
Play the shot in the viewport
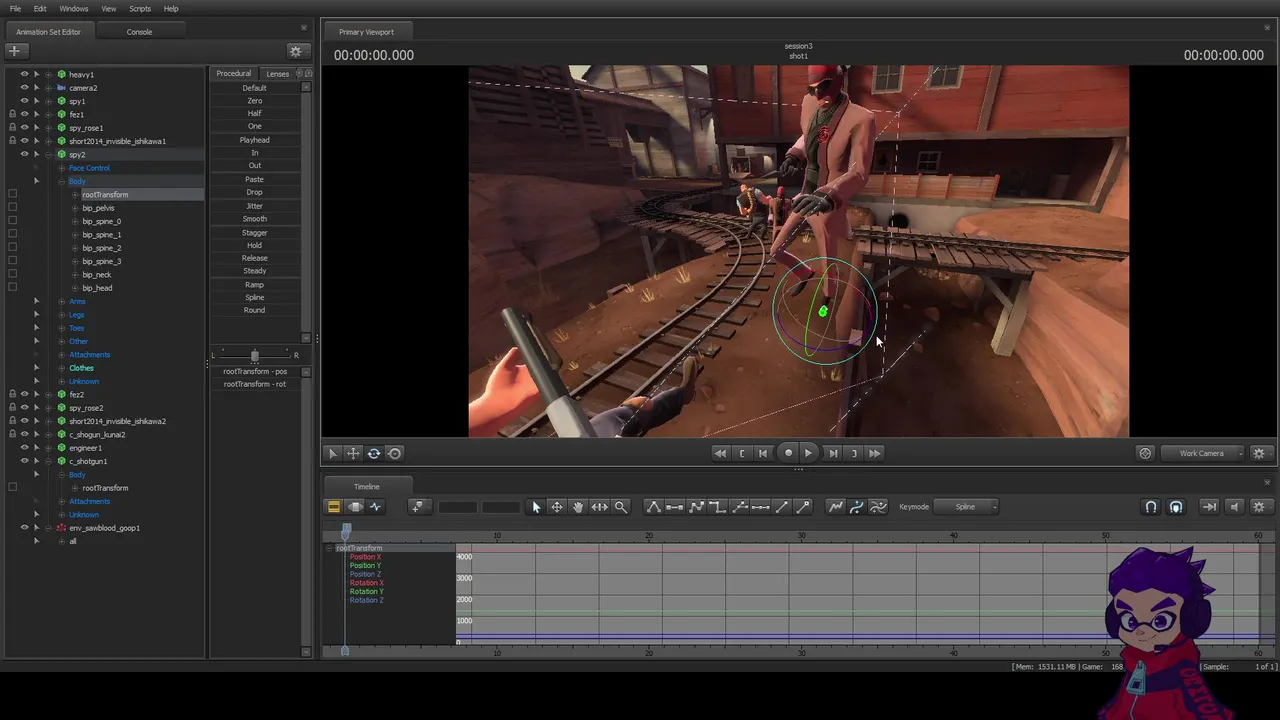(809, 453)
